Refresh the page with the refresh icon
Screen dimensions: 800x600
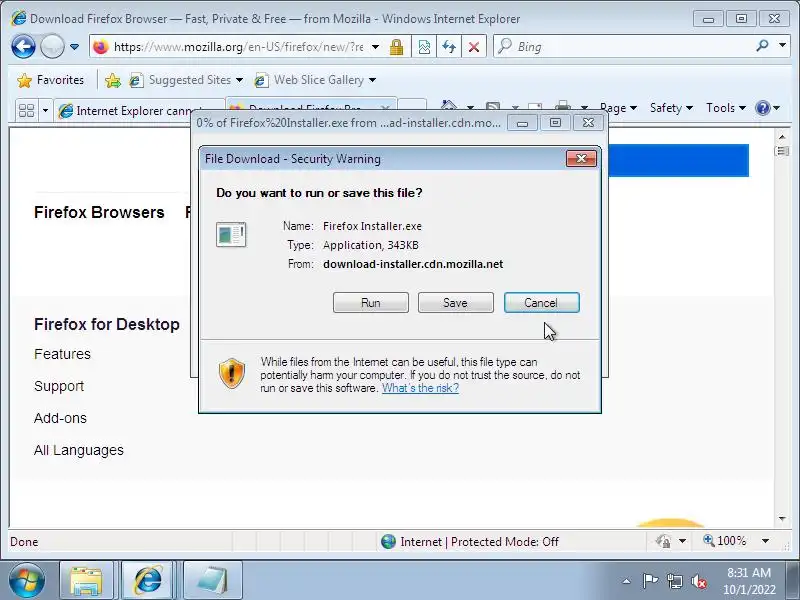(x=449, y=47)
